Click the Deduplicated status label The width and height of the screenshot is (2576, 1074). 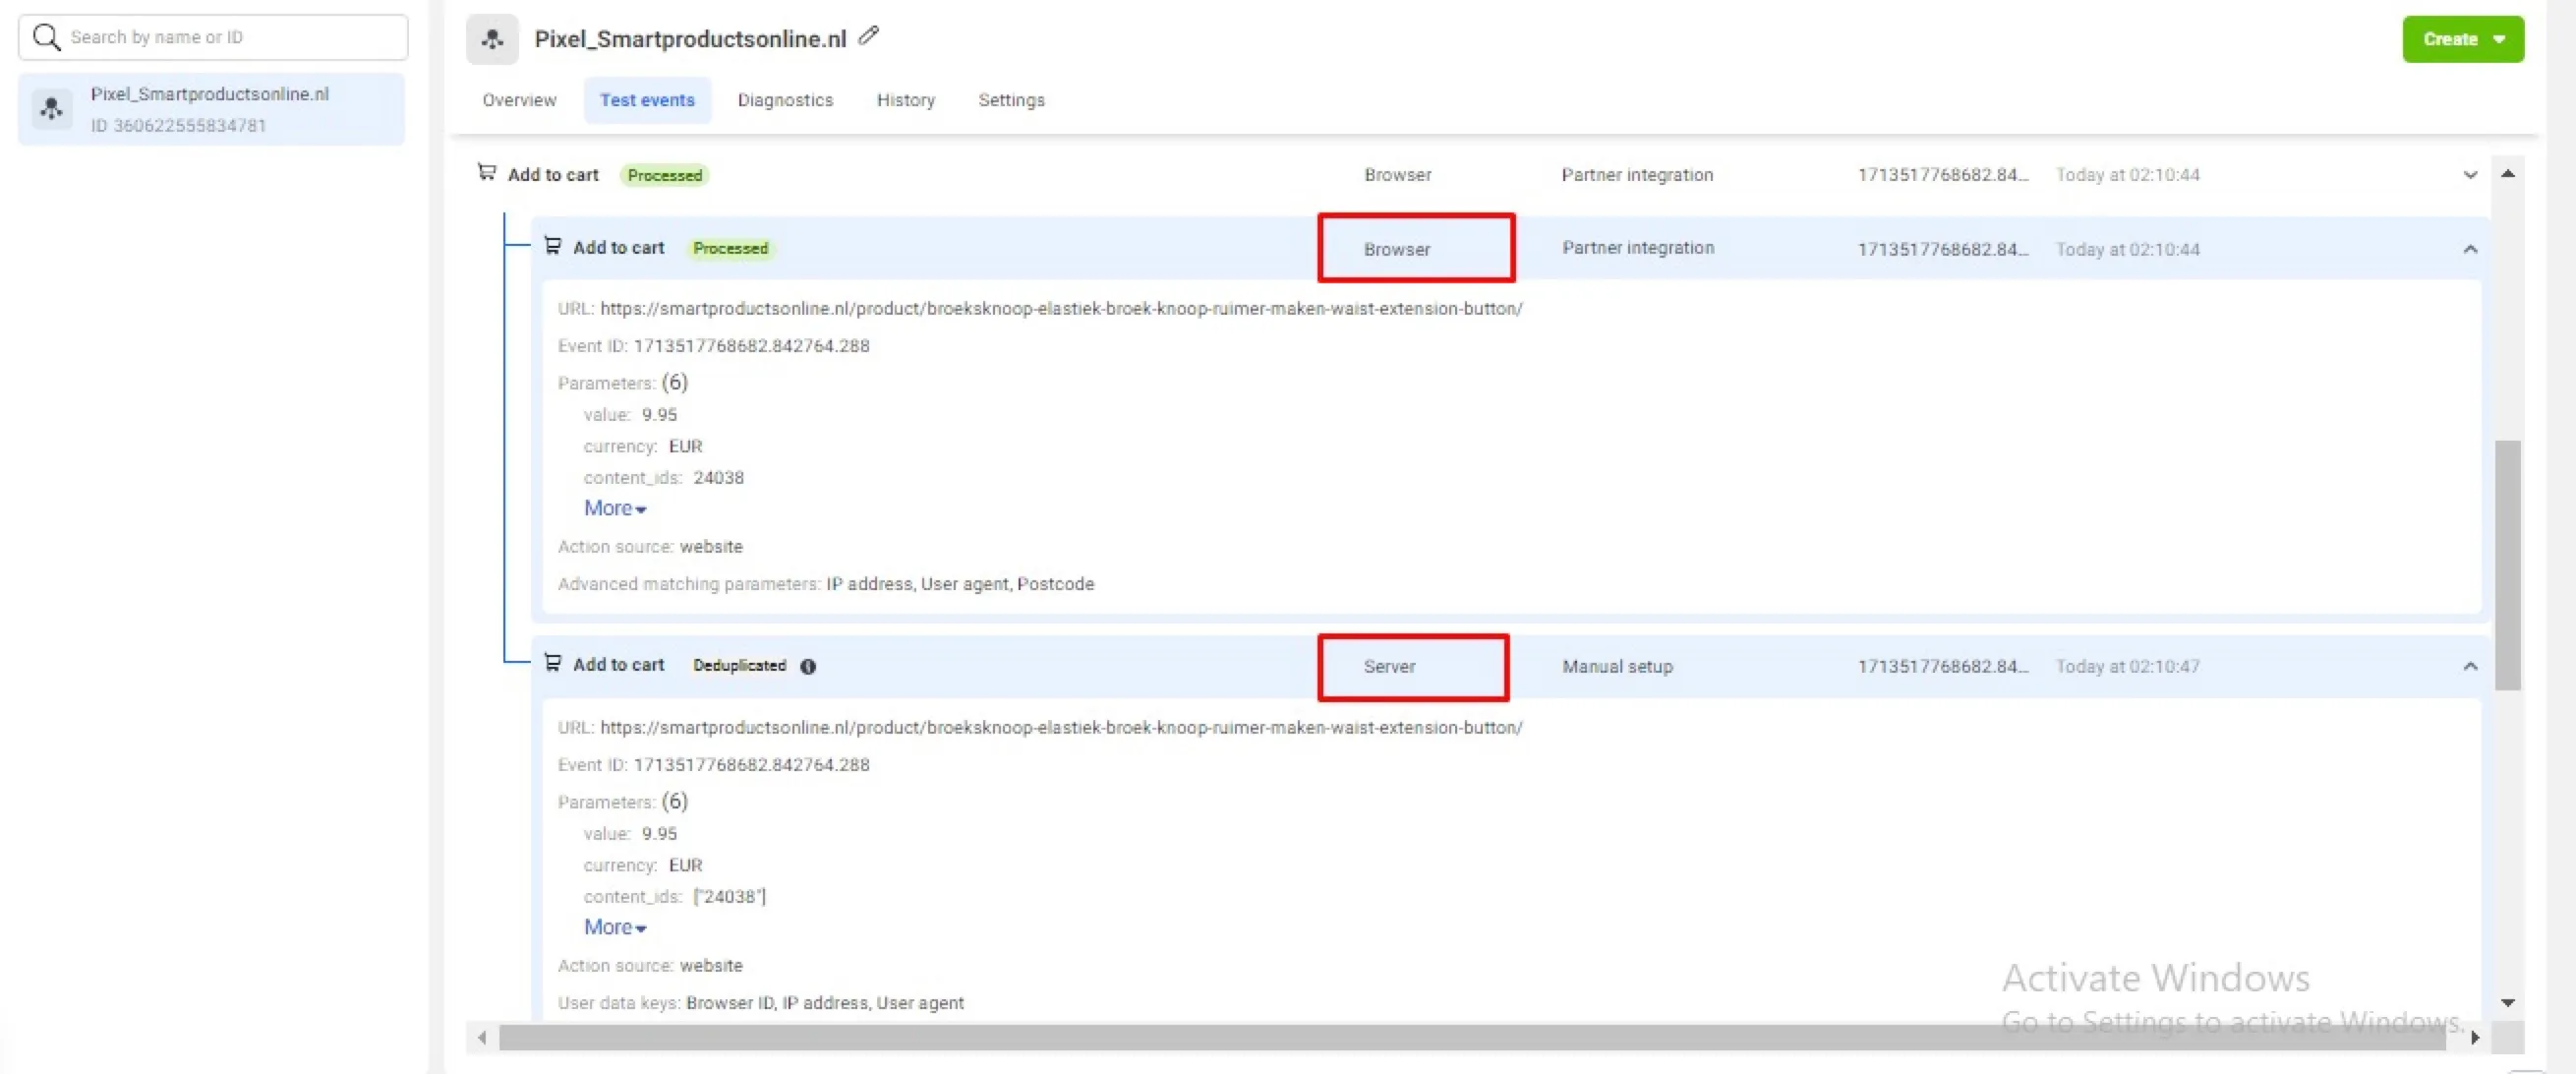[739, 665]
